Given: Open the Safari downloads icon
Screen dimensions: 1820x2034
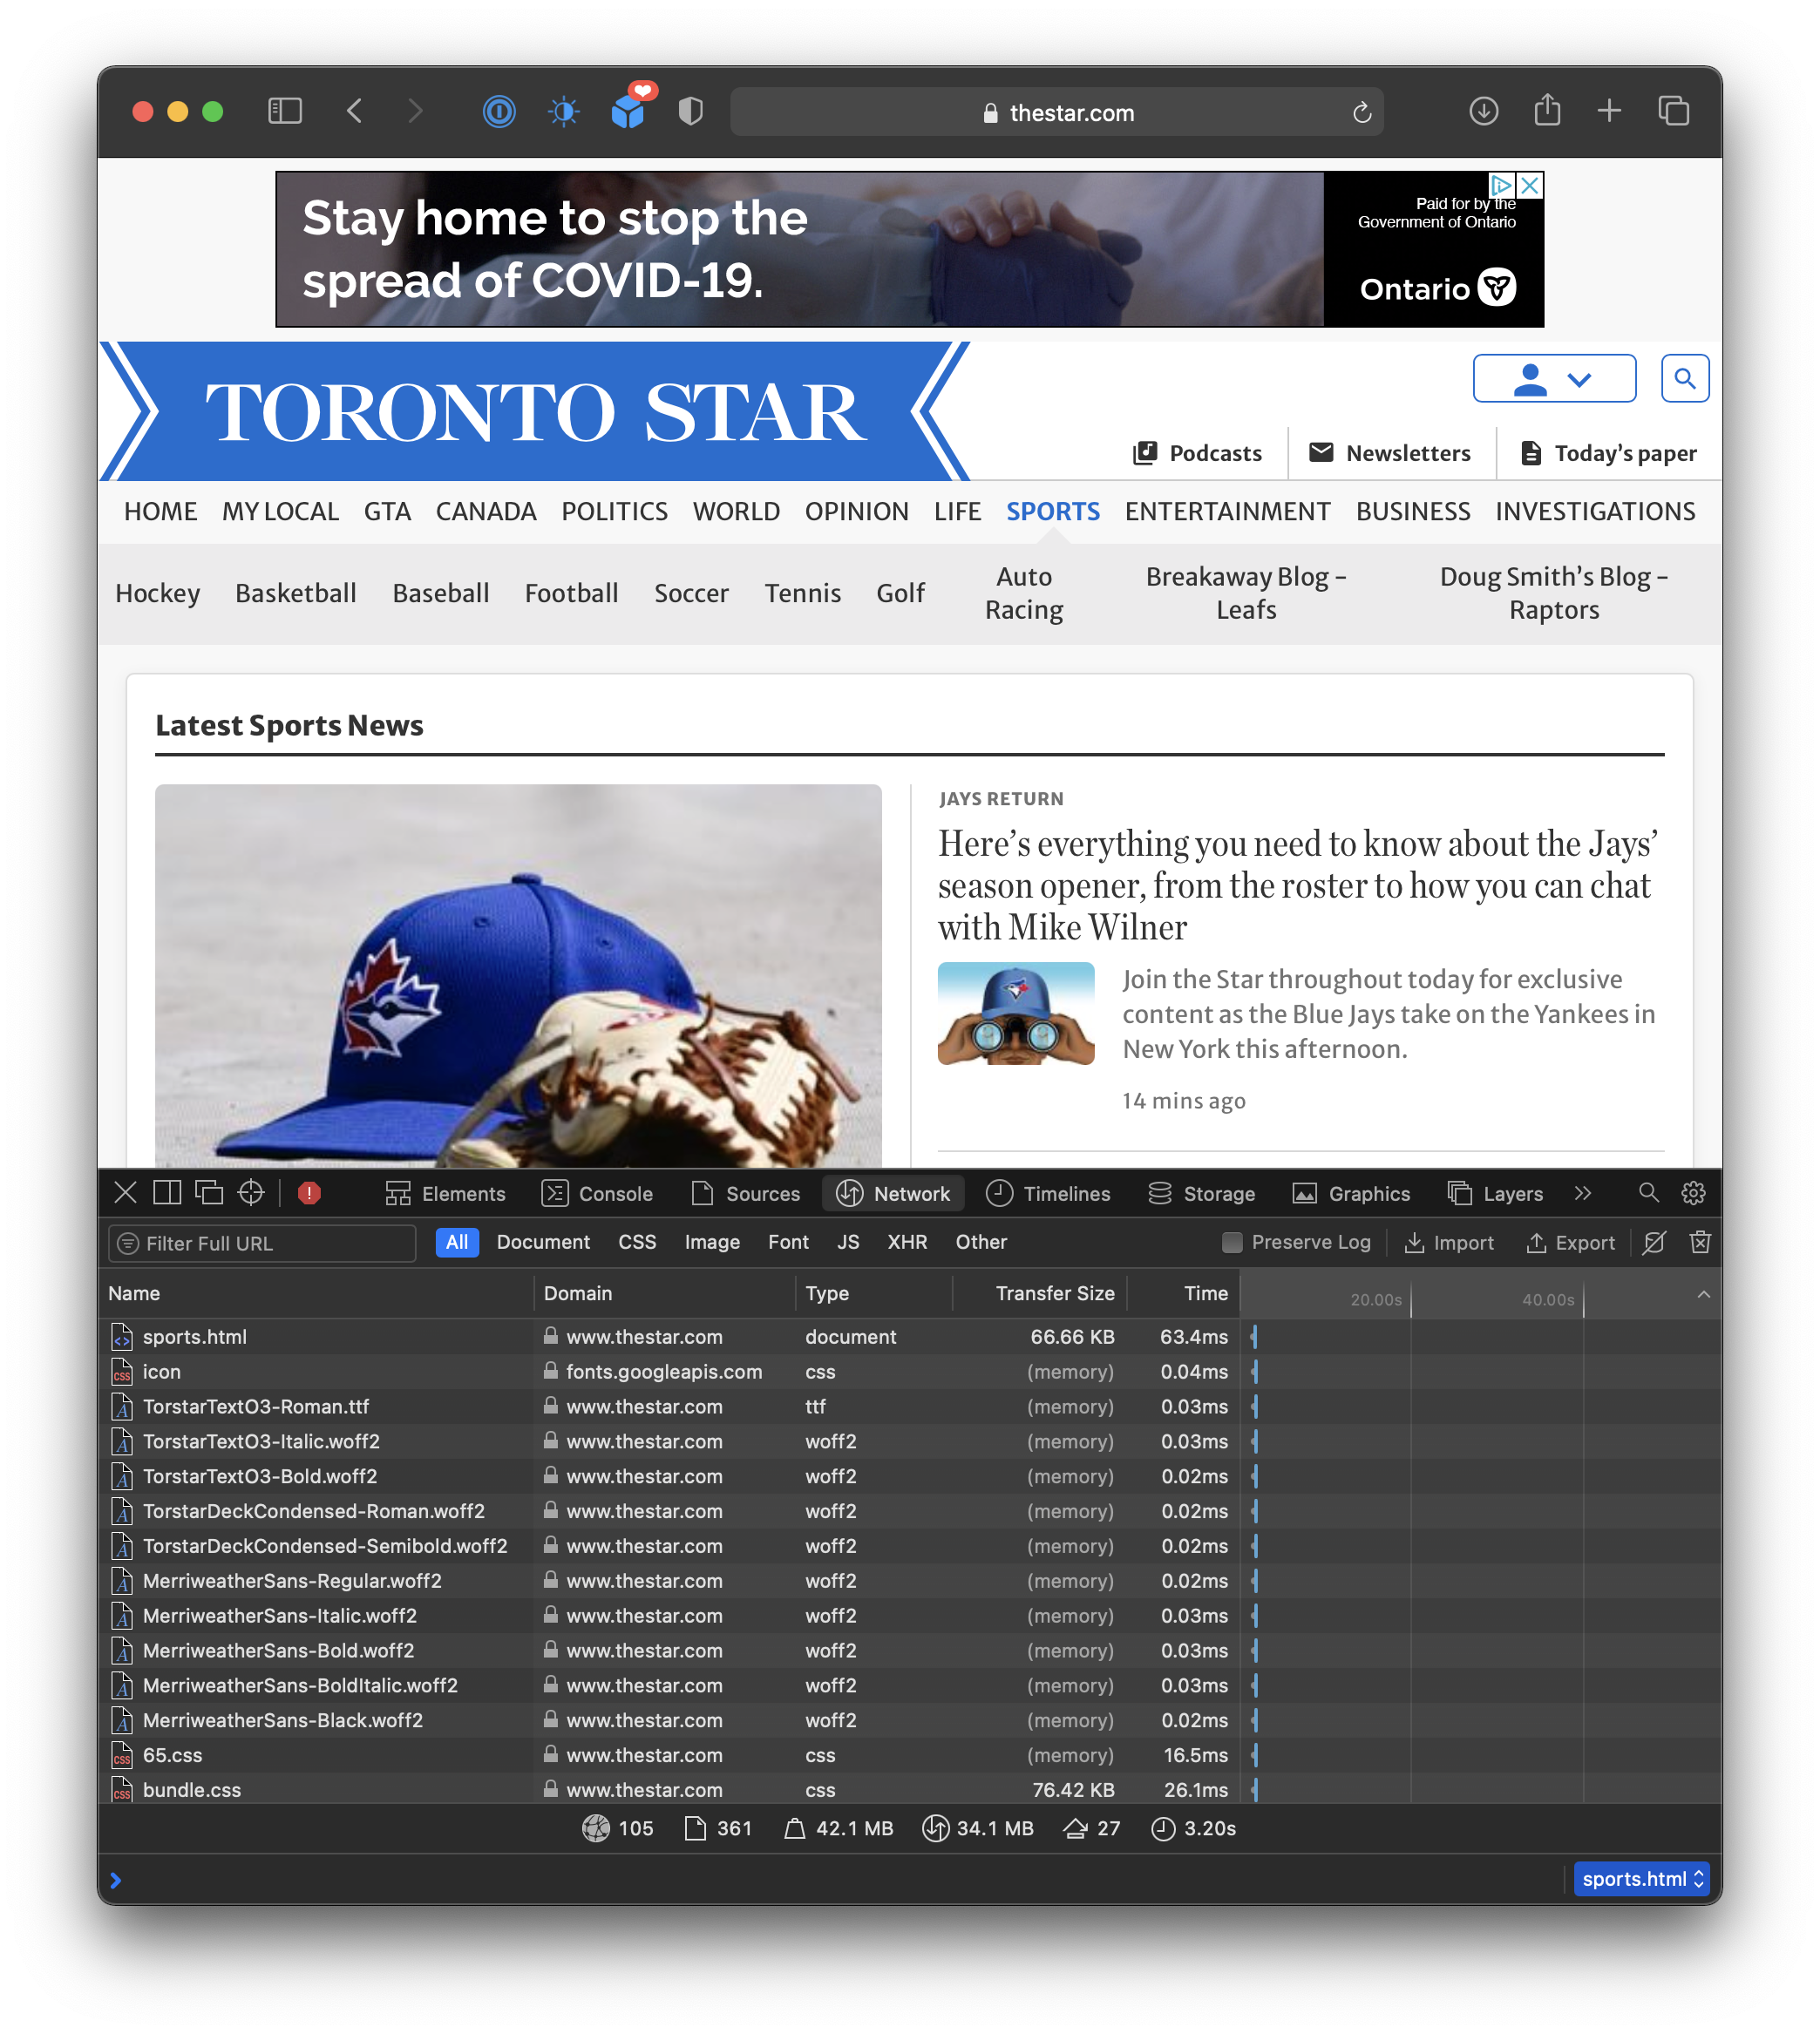Looking at the screenshot, I should (x=1483, y=111).
